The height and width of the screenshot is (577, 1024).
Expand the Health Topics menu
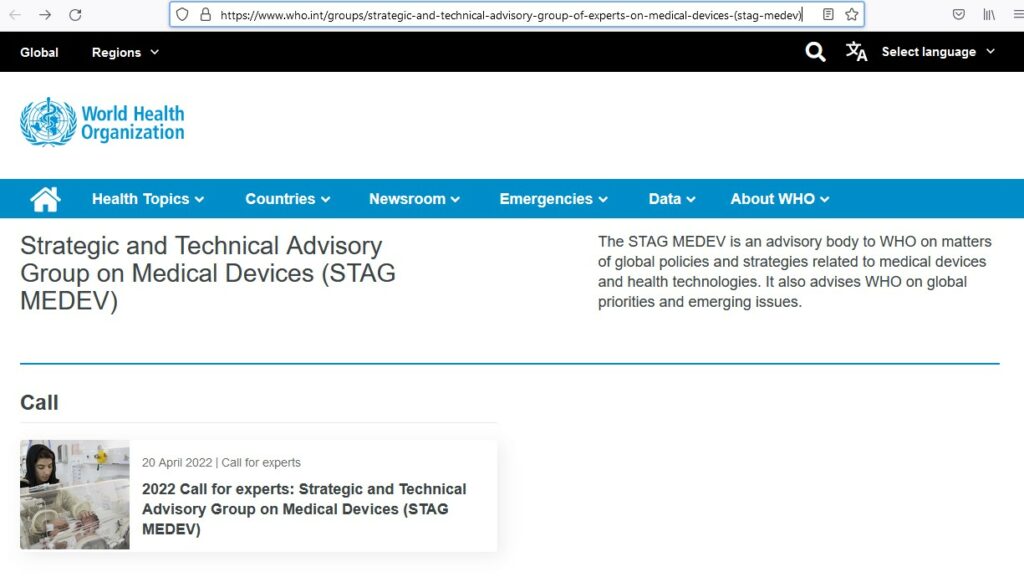147,199
